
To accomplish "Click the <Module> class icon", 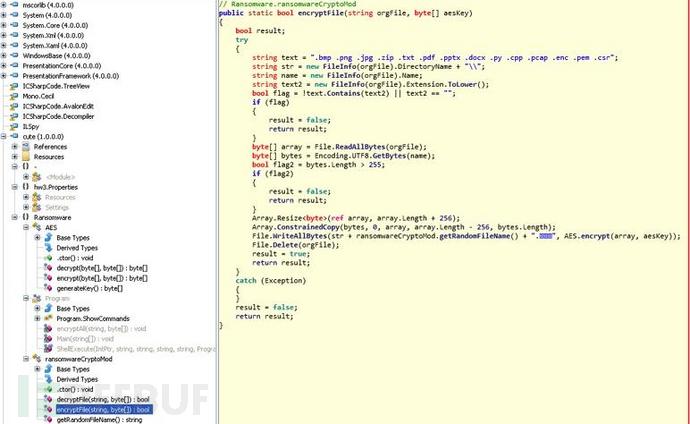I will [37, 177].
